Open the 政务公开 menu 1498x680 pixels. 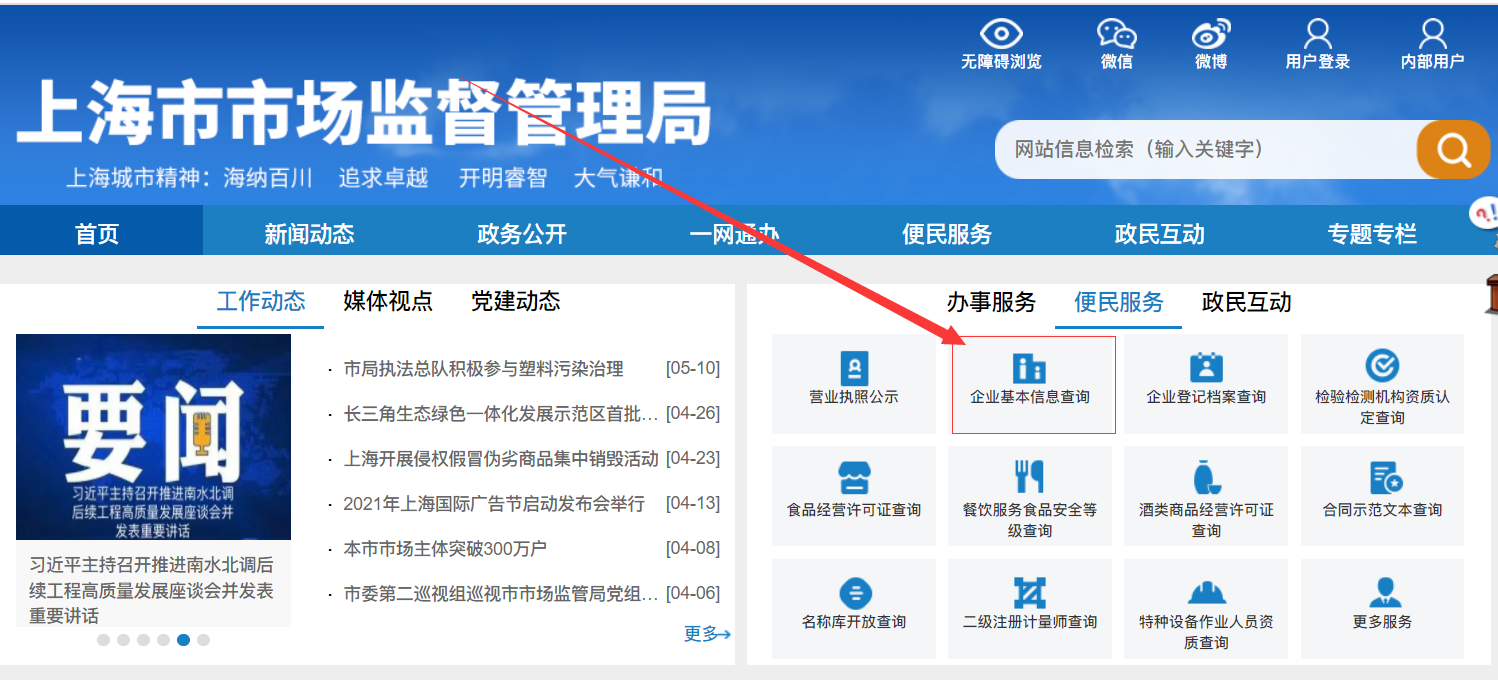516,231
